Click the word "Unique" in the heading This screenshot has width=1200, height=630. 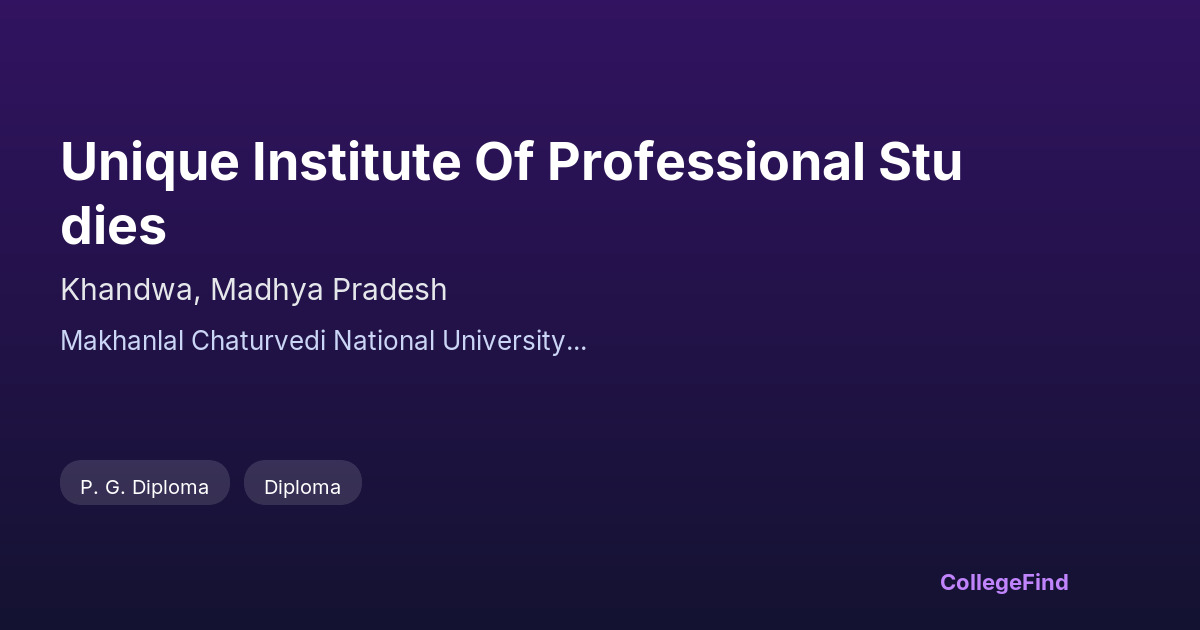[x=150, y=163]
